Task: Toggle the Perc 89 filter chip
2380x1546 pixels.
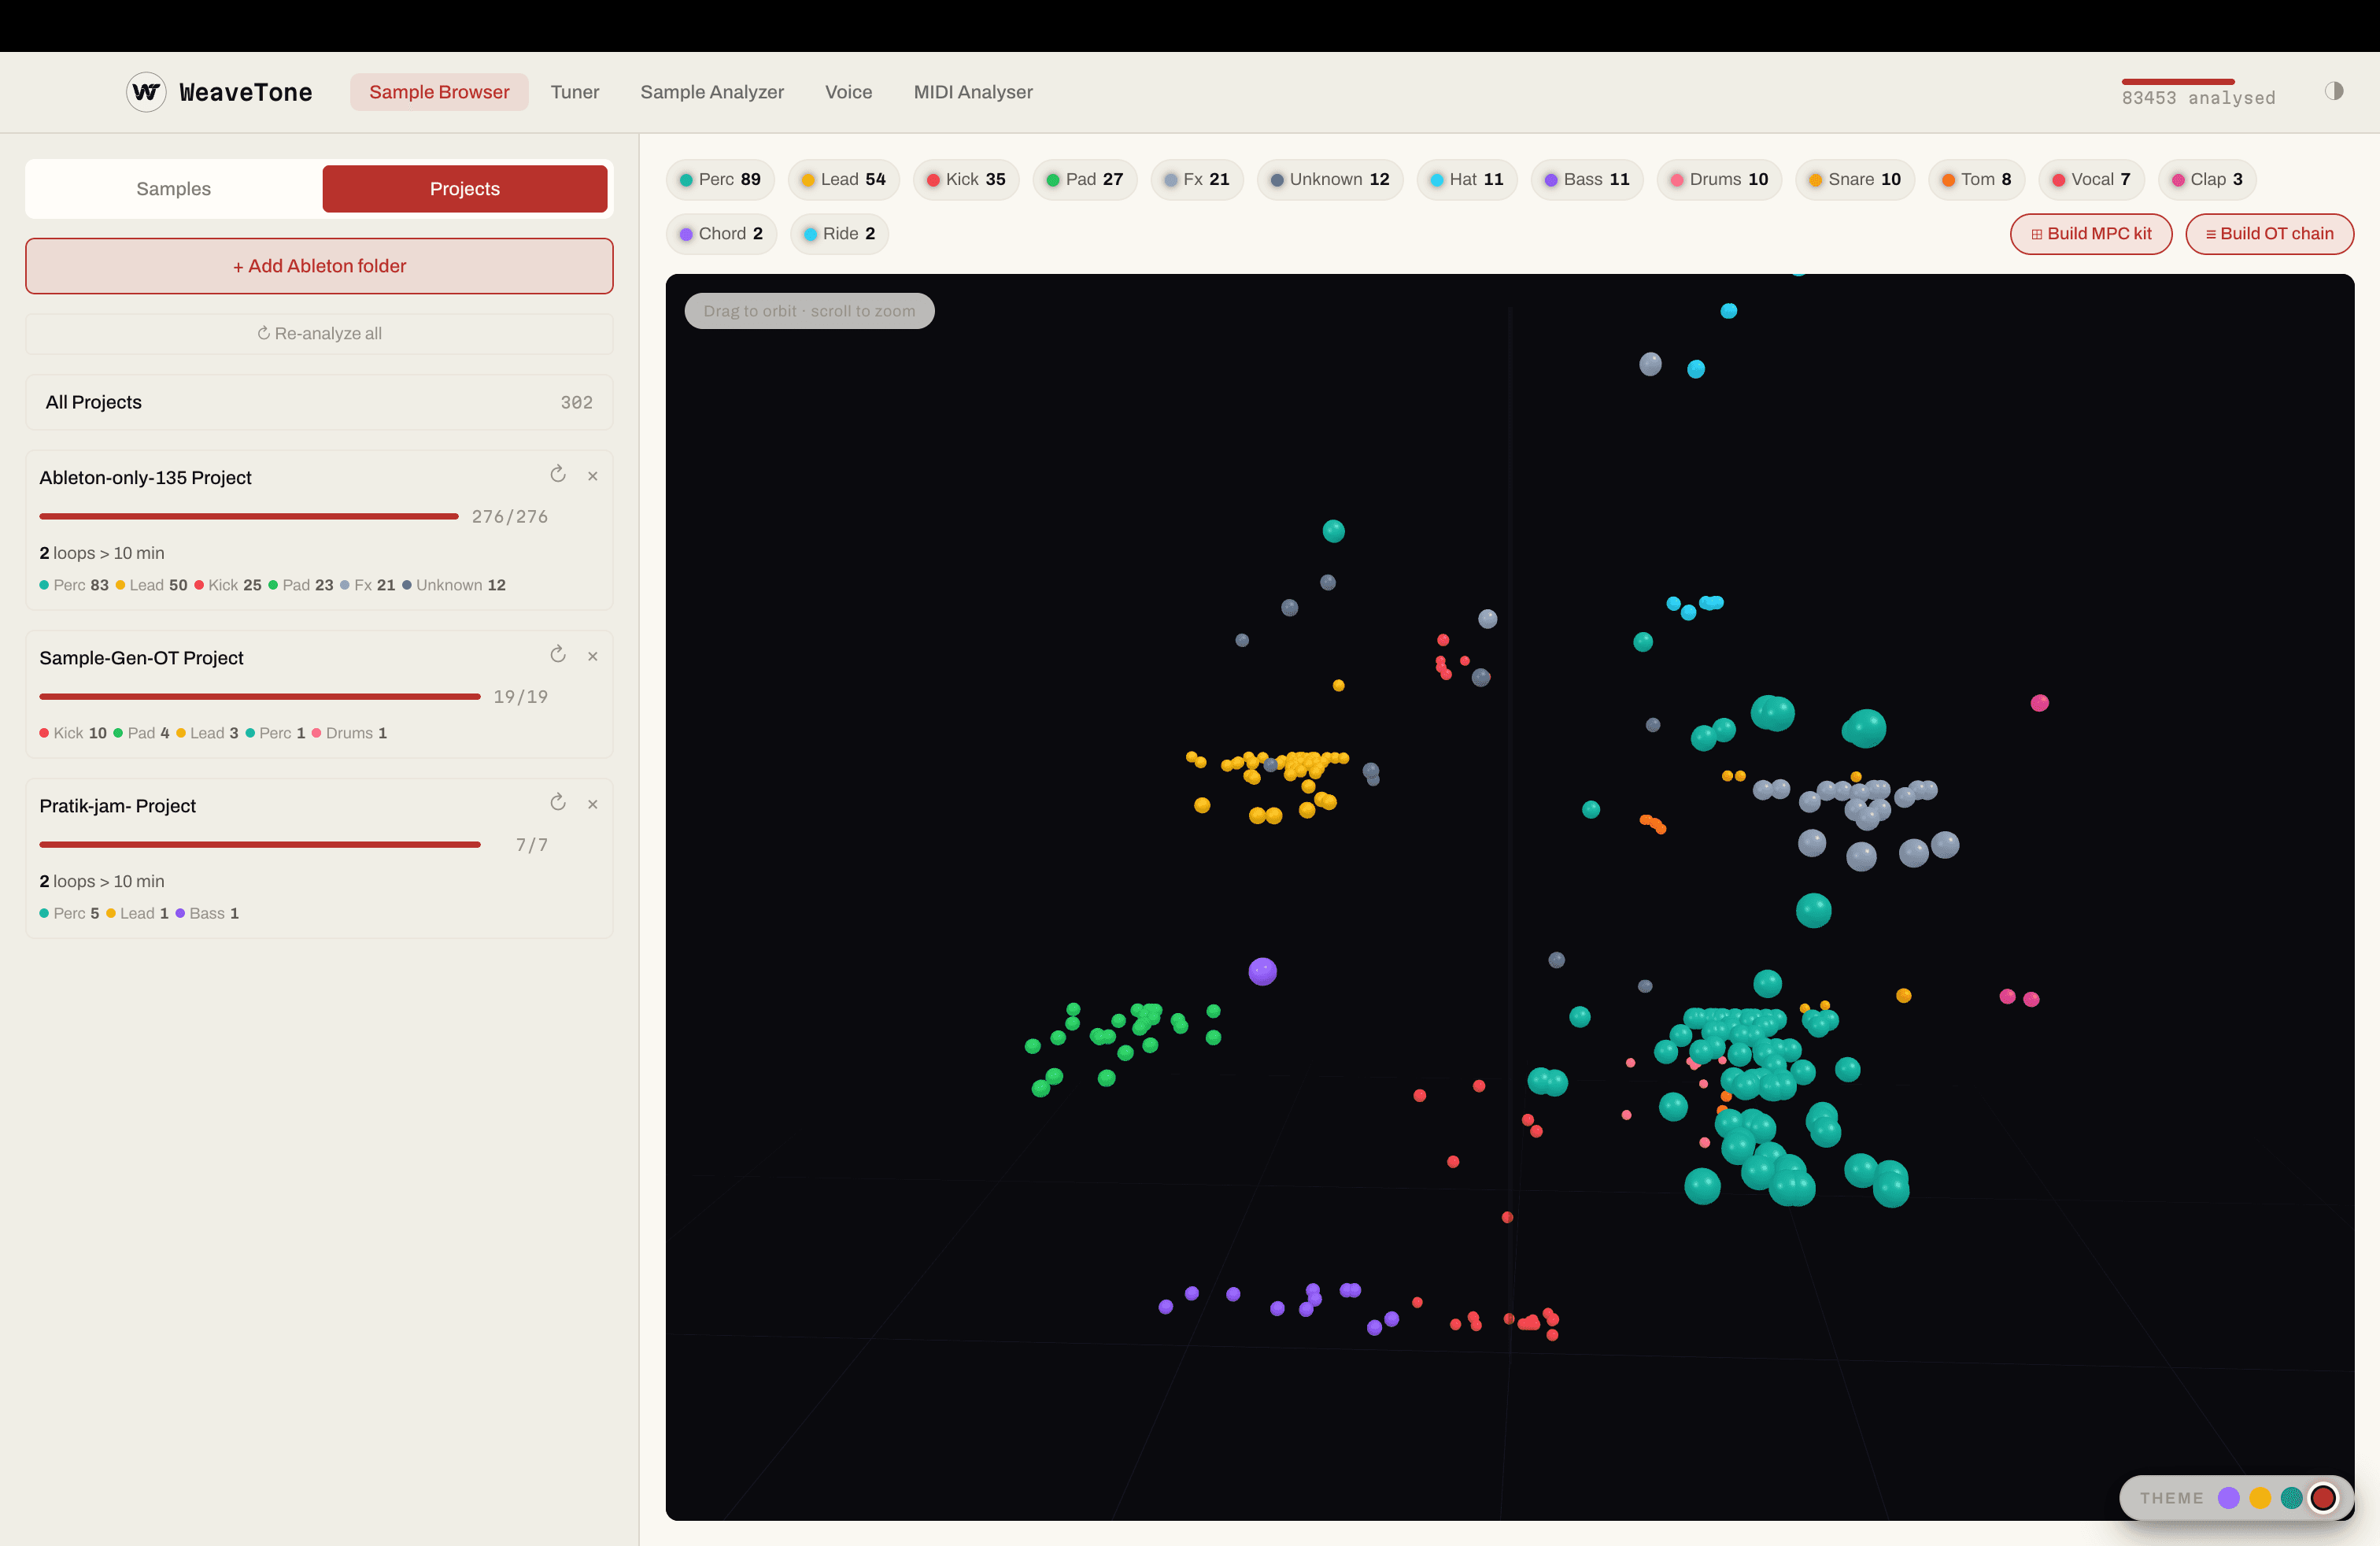Action: [720, 180]
